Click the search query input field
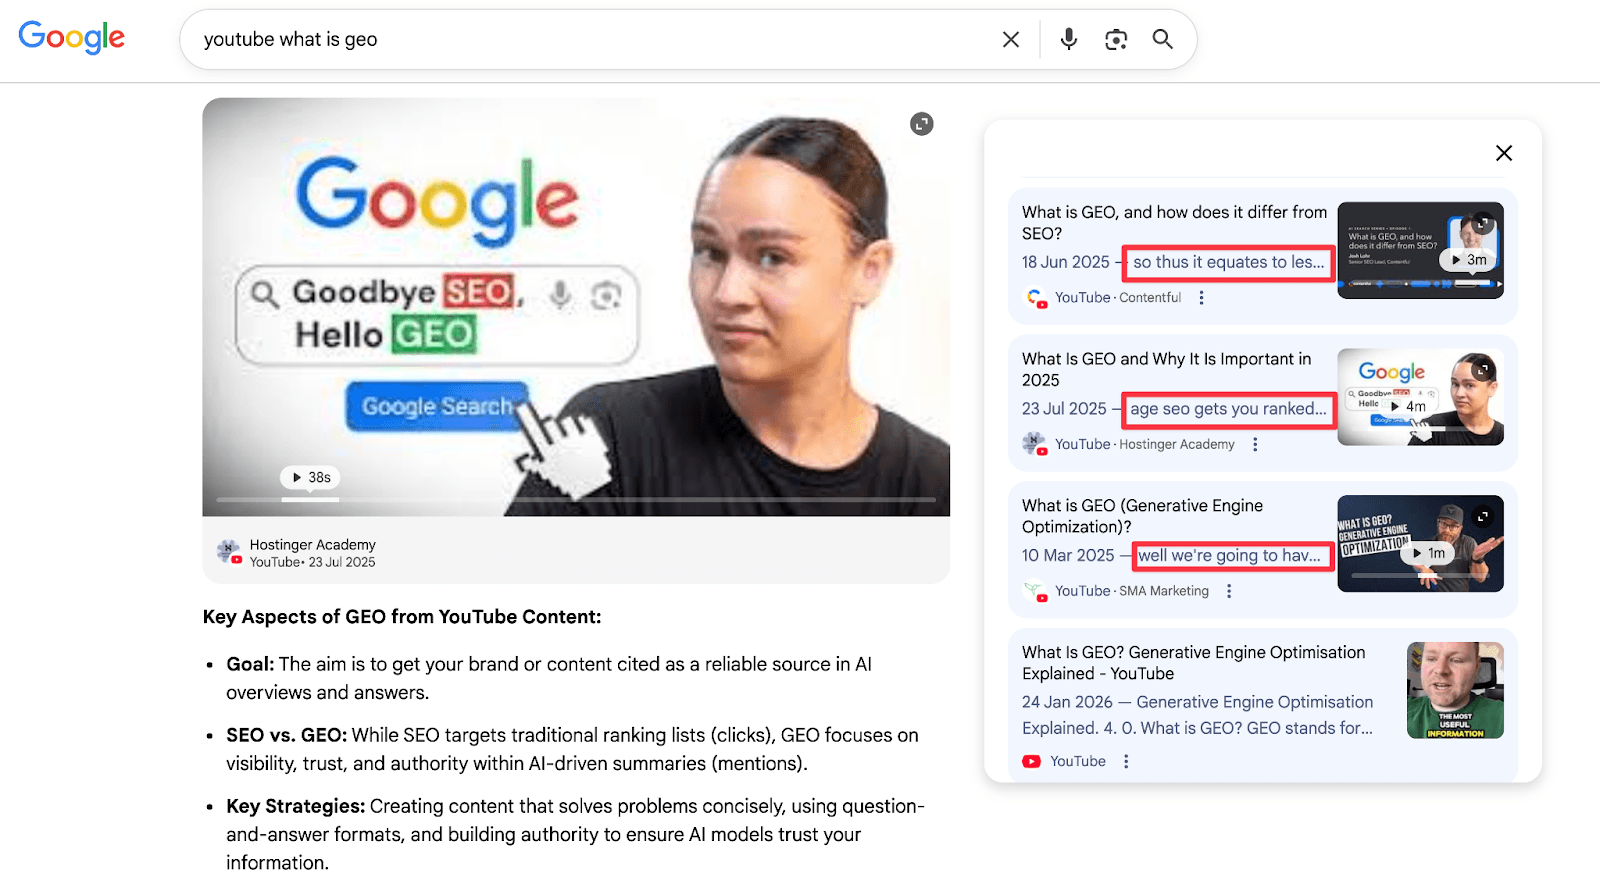The width and height of the screenshot is (1600, 891). 595,39
